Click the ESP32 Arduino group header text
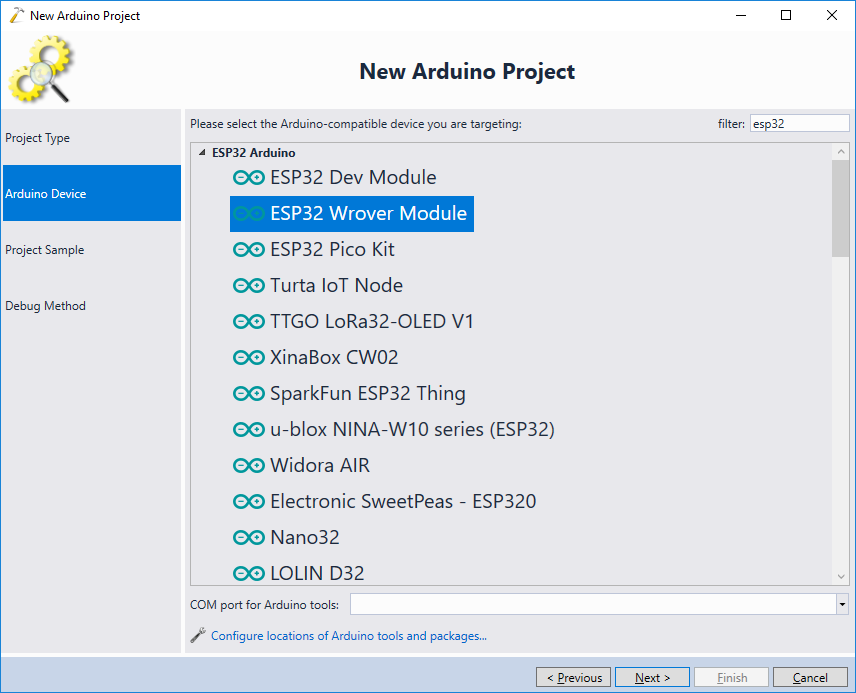Image resolution: width=856 pixels, height=693 pixels. tap(253, 152)
